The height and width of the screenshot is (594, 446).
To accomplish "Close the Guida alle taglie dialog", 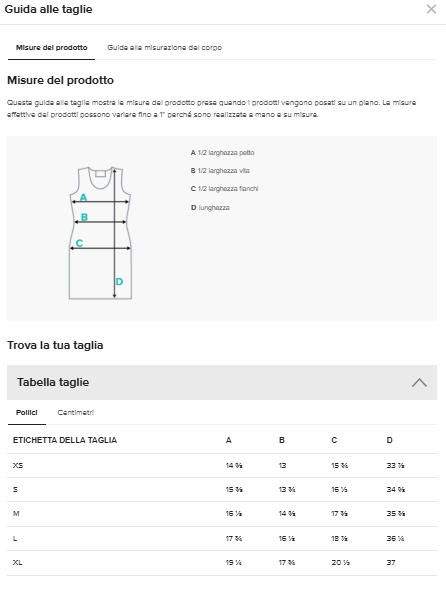I will [x=431, y=9].
